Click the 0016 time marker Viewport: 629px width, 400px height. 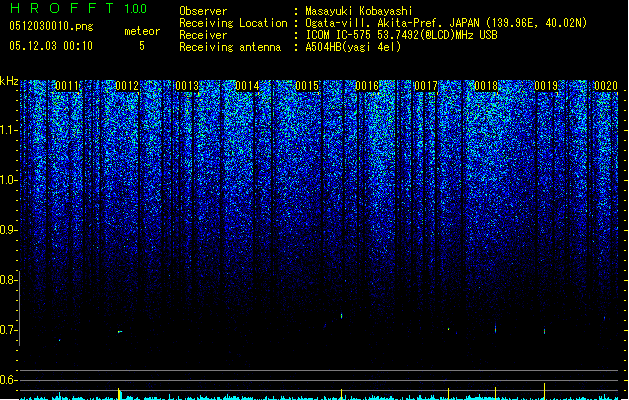click(x=367, y=86)
